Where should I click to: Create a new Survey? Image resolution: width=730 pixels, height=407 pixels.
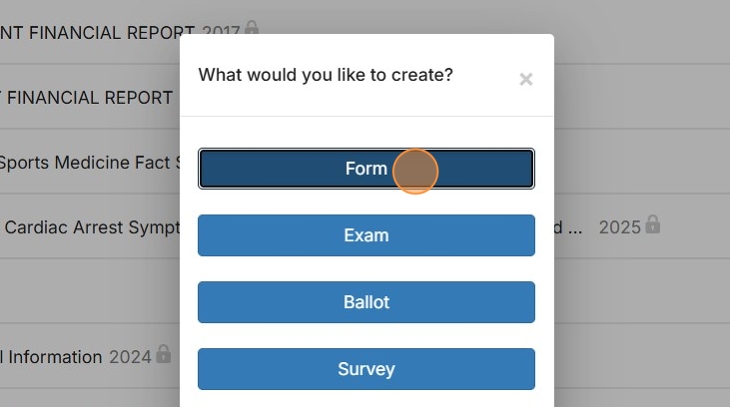click(x=366, y=369)
